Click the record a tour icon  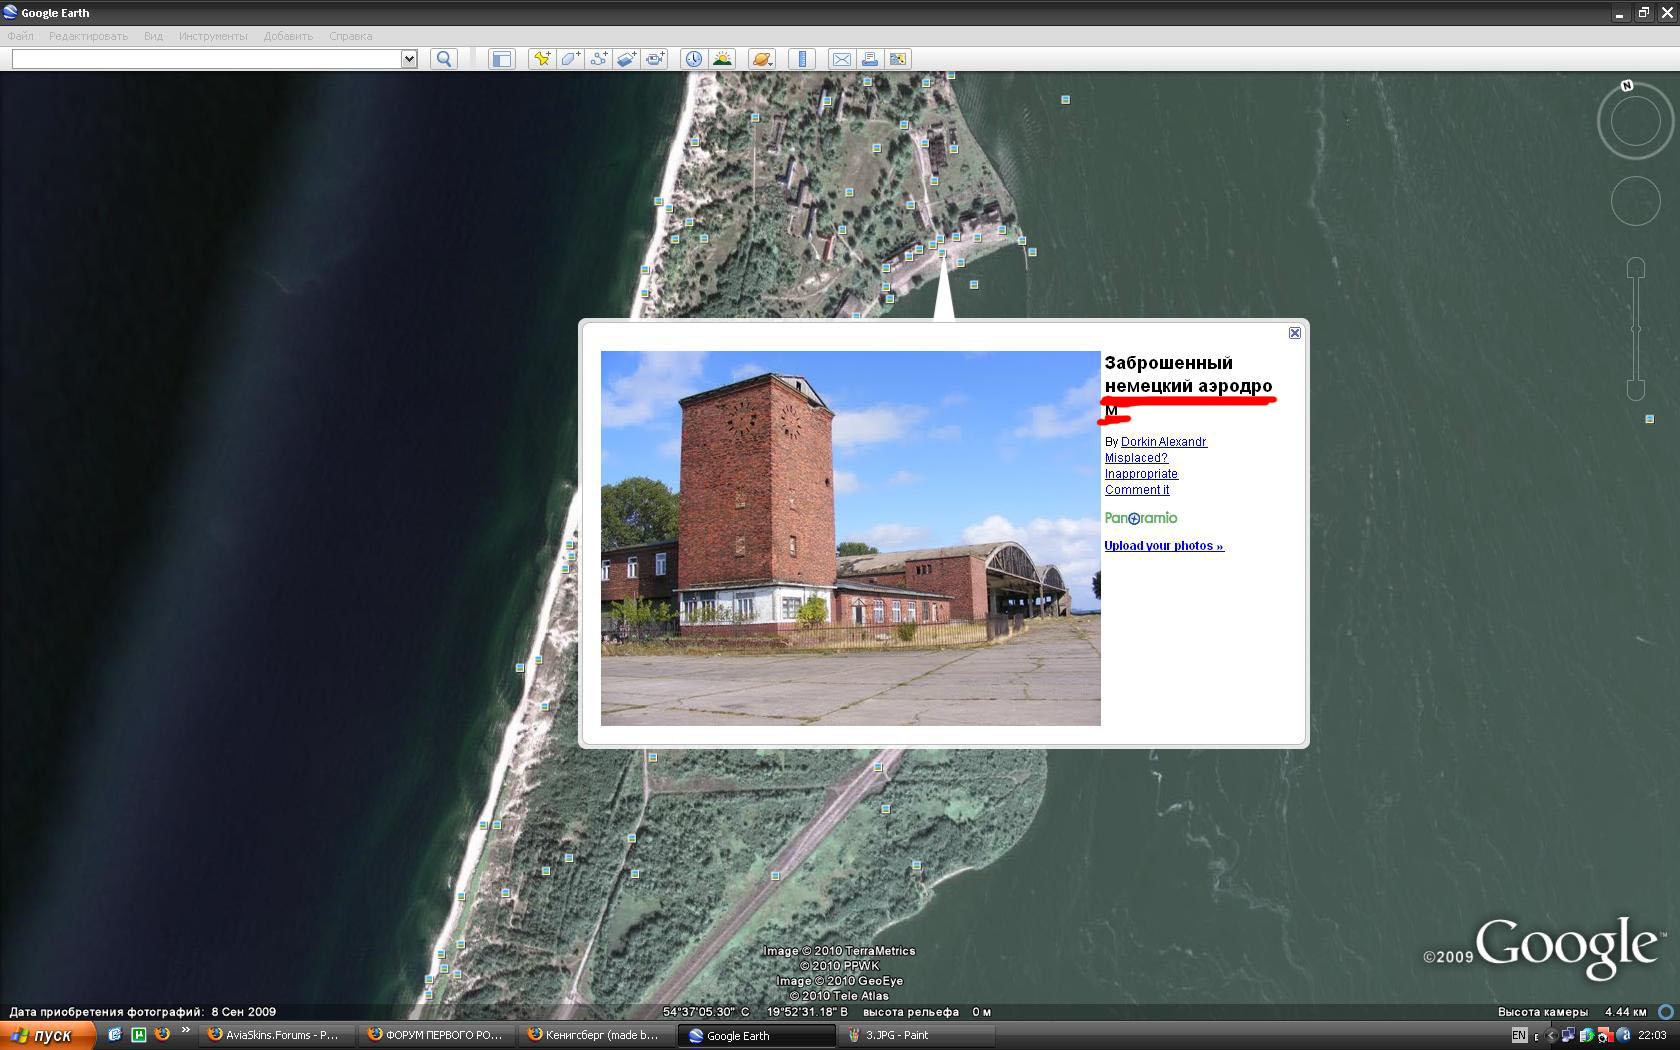pyautogui.click(x=655, y=59)
